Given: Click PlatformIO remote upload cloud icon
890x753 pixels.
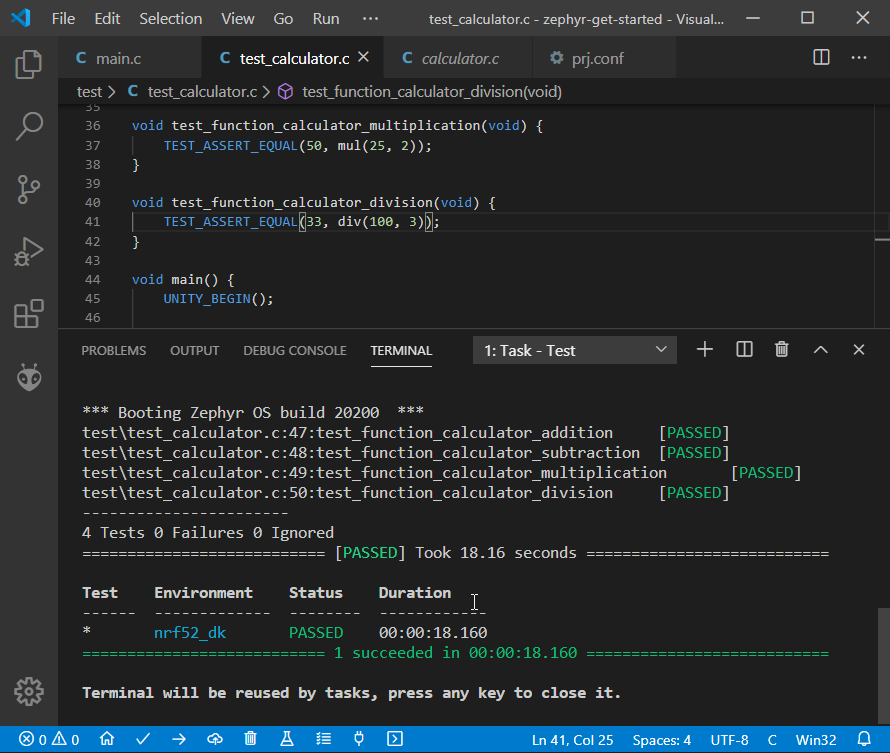Looking at the screenshot, I should [x=215, y=739].
